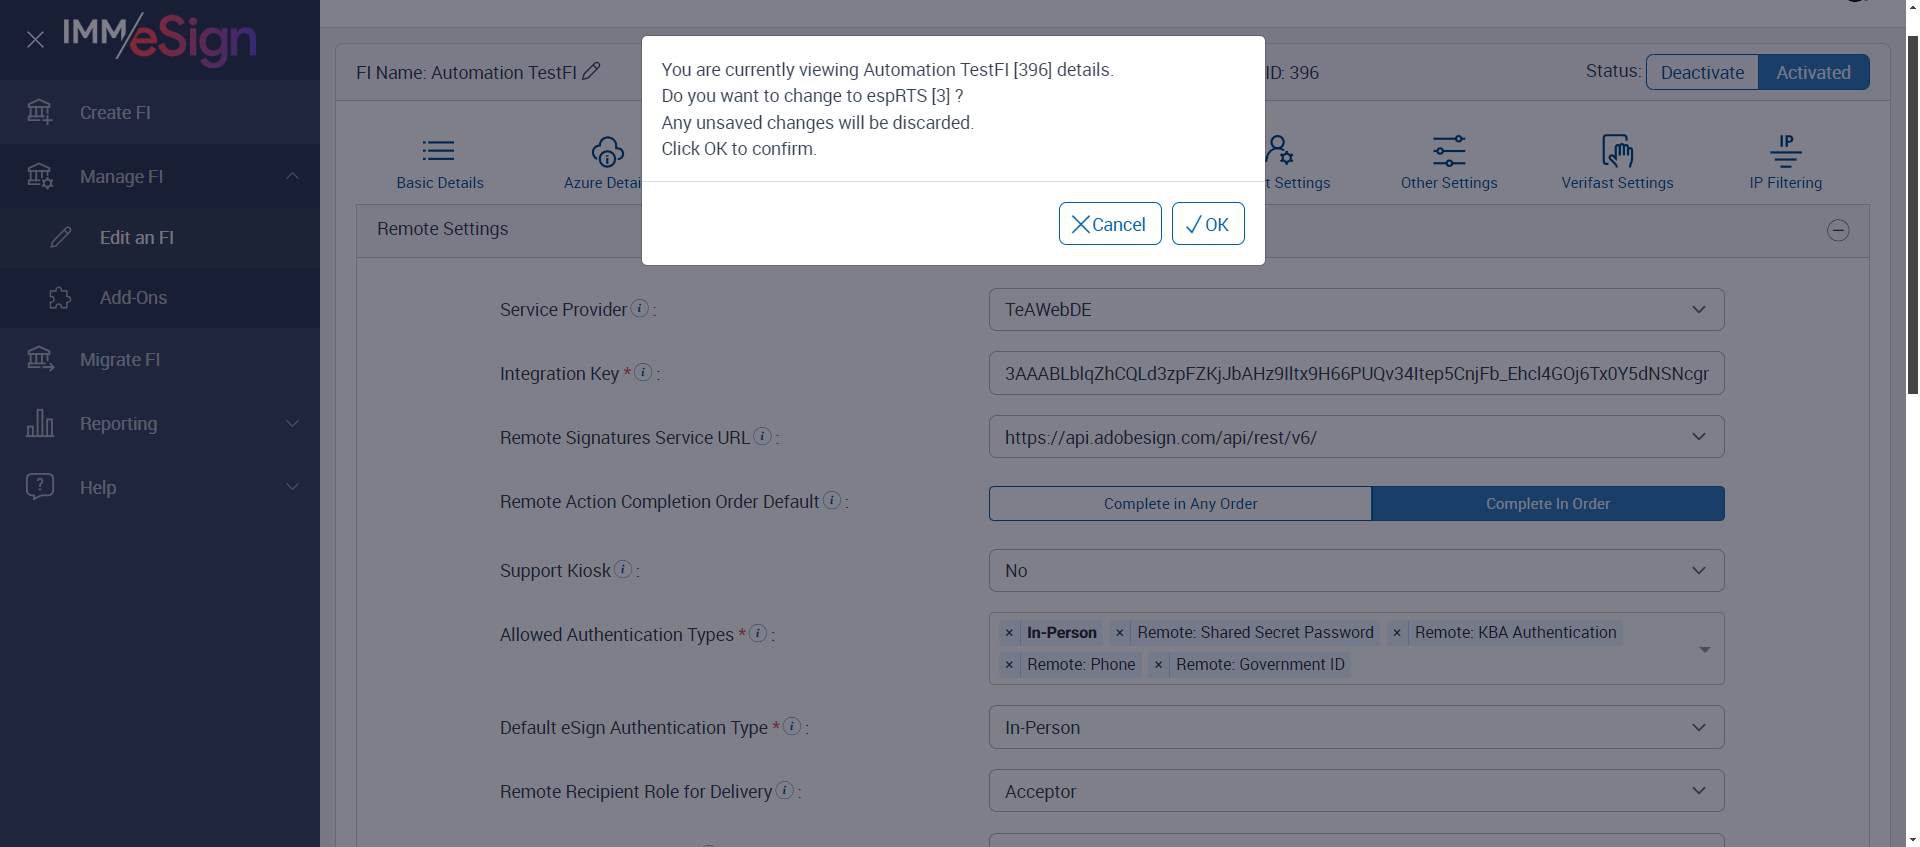Click the Deactivate status toggle
Screen dimensions: 1920x847
tap(1702, 72)
